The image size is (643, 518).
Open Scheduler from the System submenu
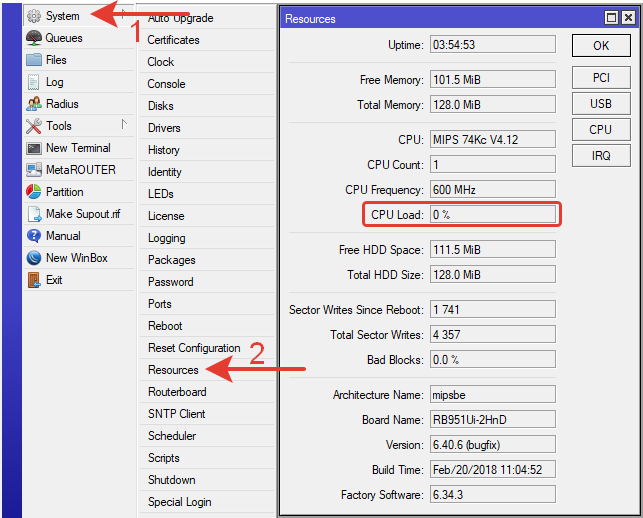click(x=207, y=436)
